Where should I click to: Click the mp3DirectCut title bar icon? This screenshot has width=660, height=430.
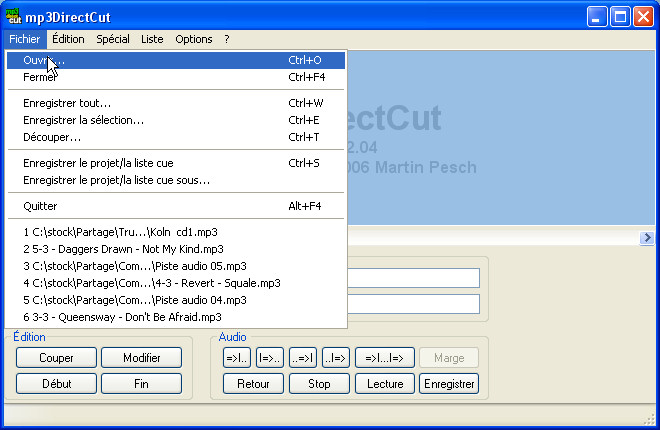click(x=14, y=16)
